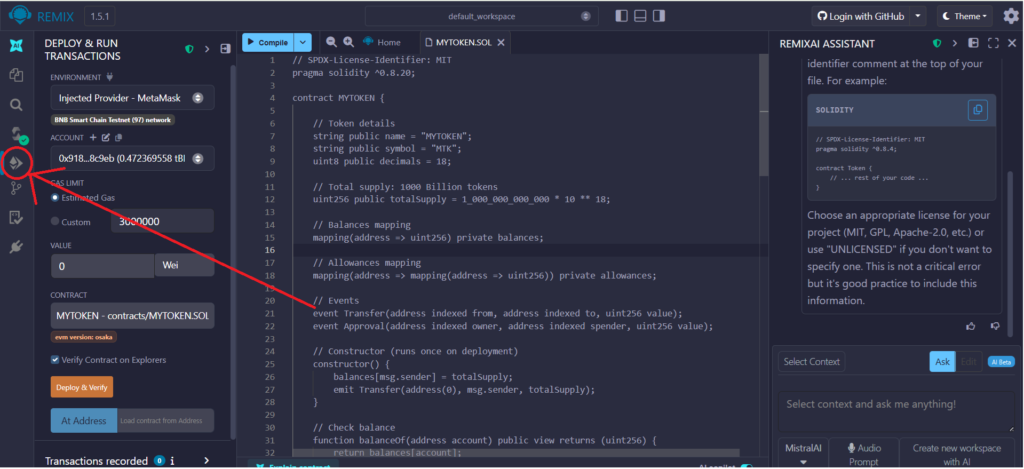Open the Deploy & Run Transactions sidebar icon
Screen dimensions: 1024x469
(x=16, y=161)
